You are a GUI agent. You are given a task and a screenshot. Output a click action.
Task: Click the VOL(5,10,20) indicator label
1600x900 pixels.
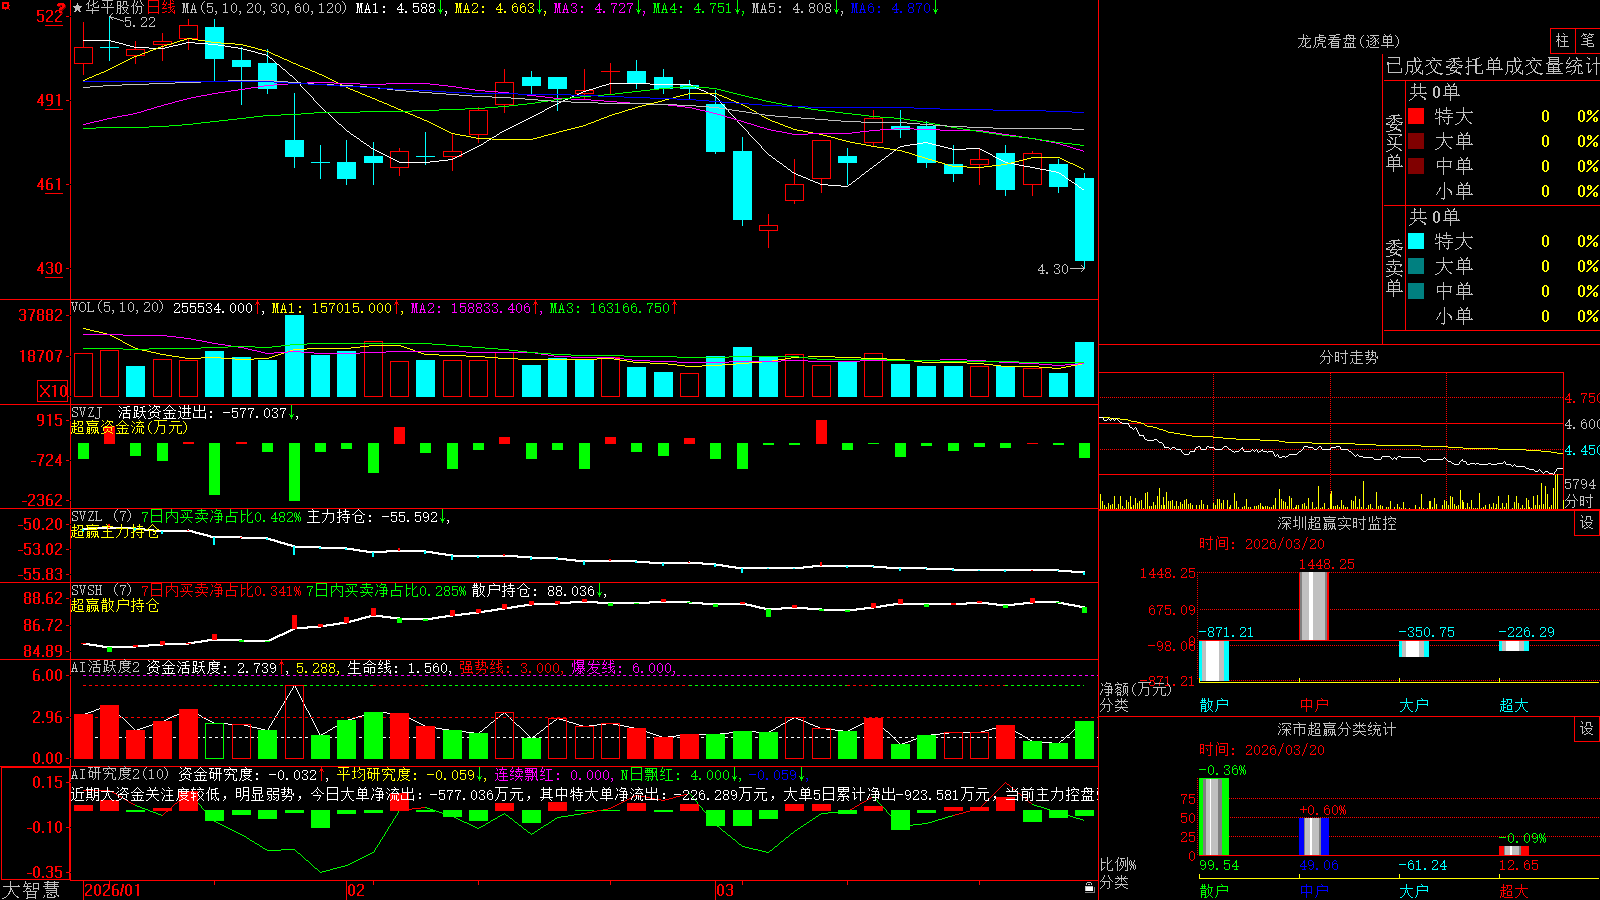click(117, 307)
